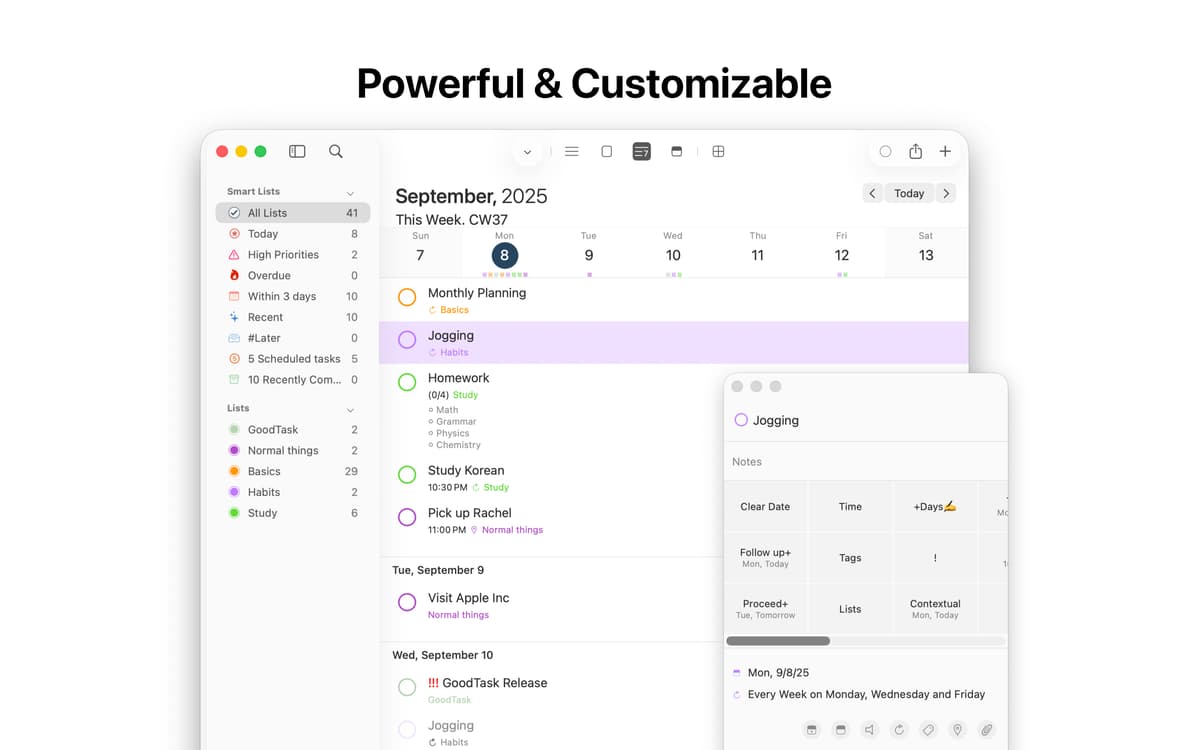The height and width of the screenshot is (750, 1200).
Task: Open the share icon in toolbar
Action: click(915, 151)
